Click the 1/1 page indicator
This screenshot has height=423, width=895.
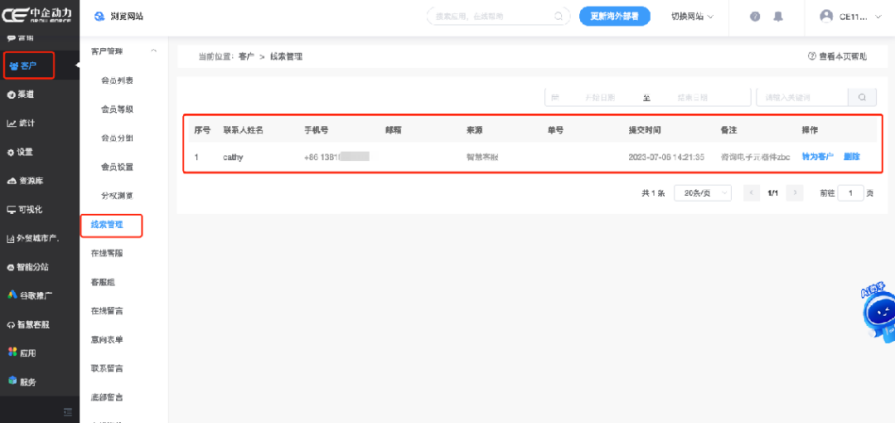[773, 193]
